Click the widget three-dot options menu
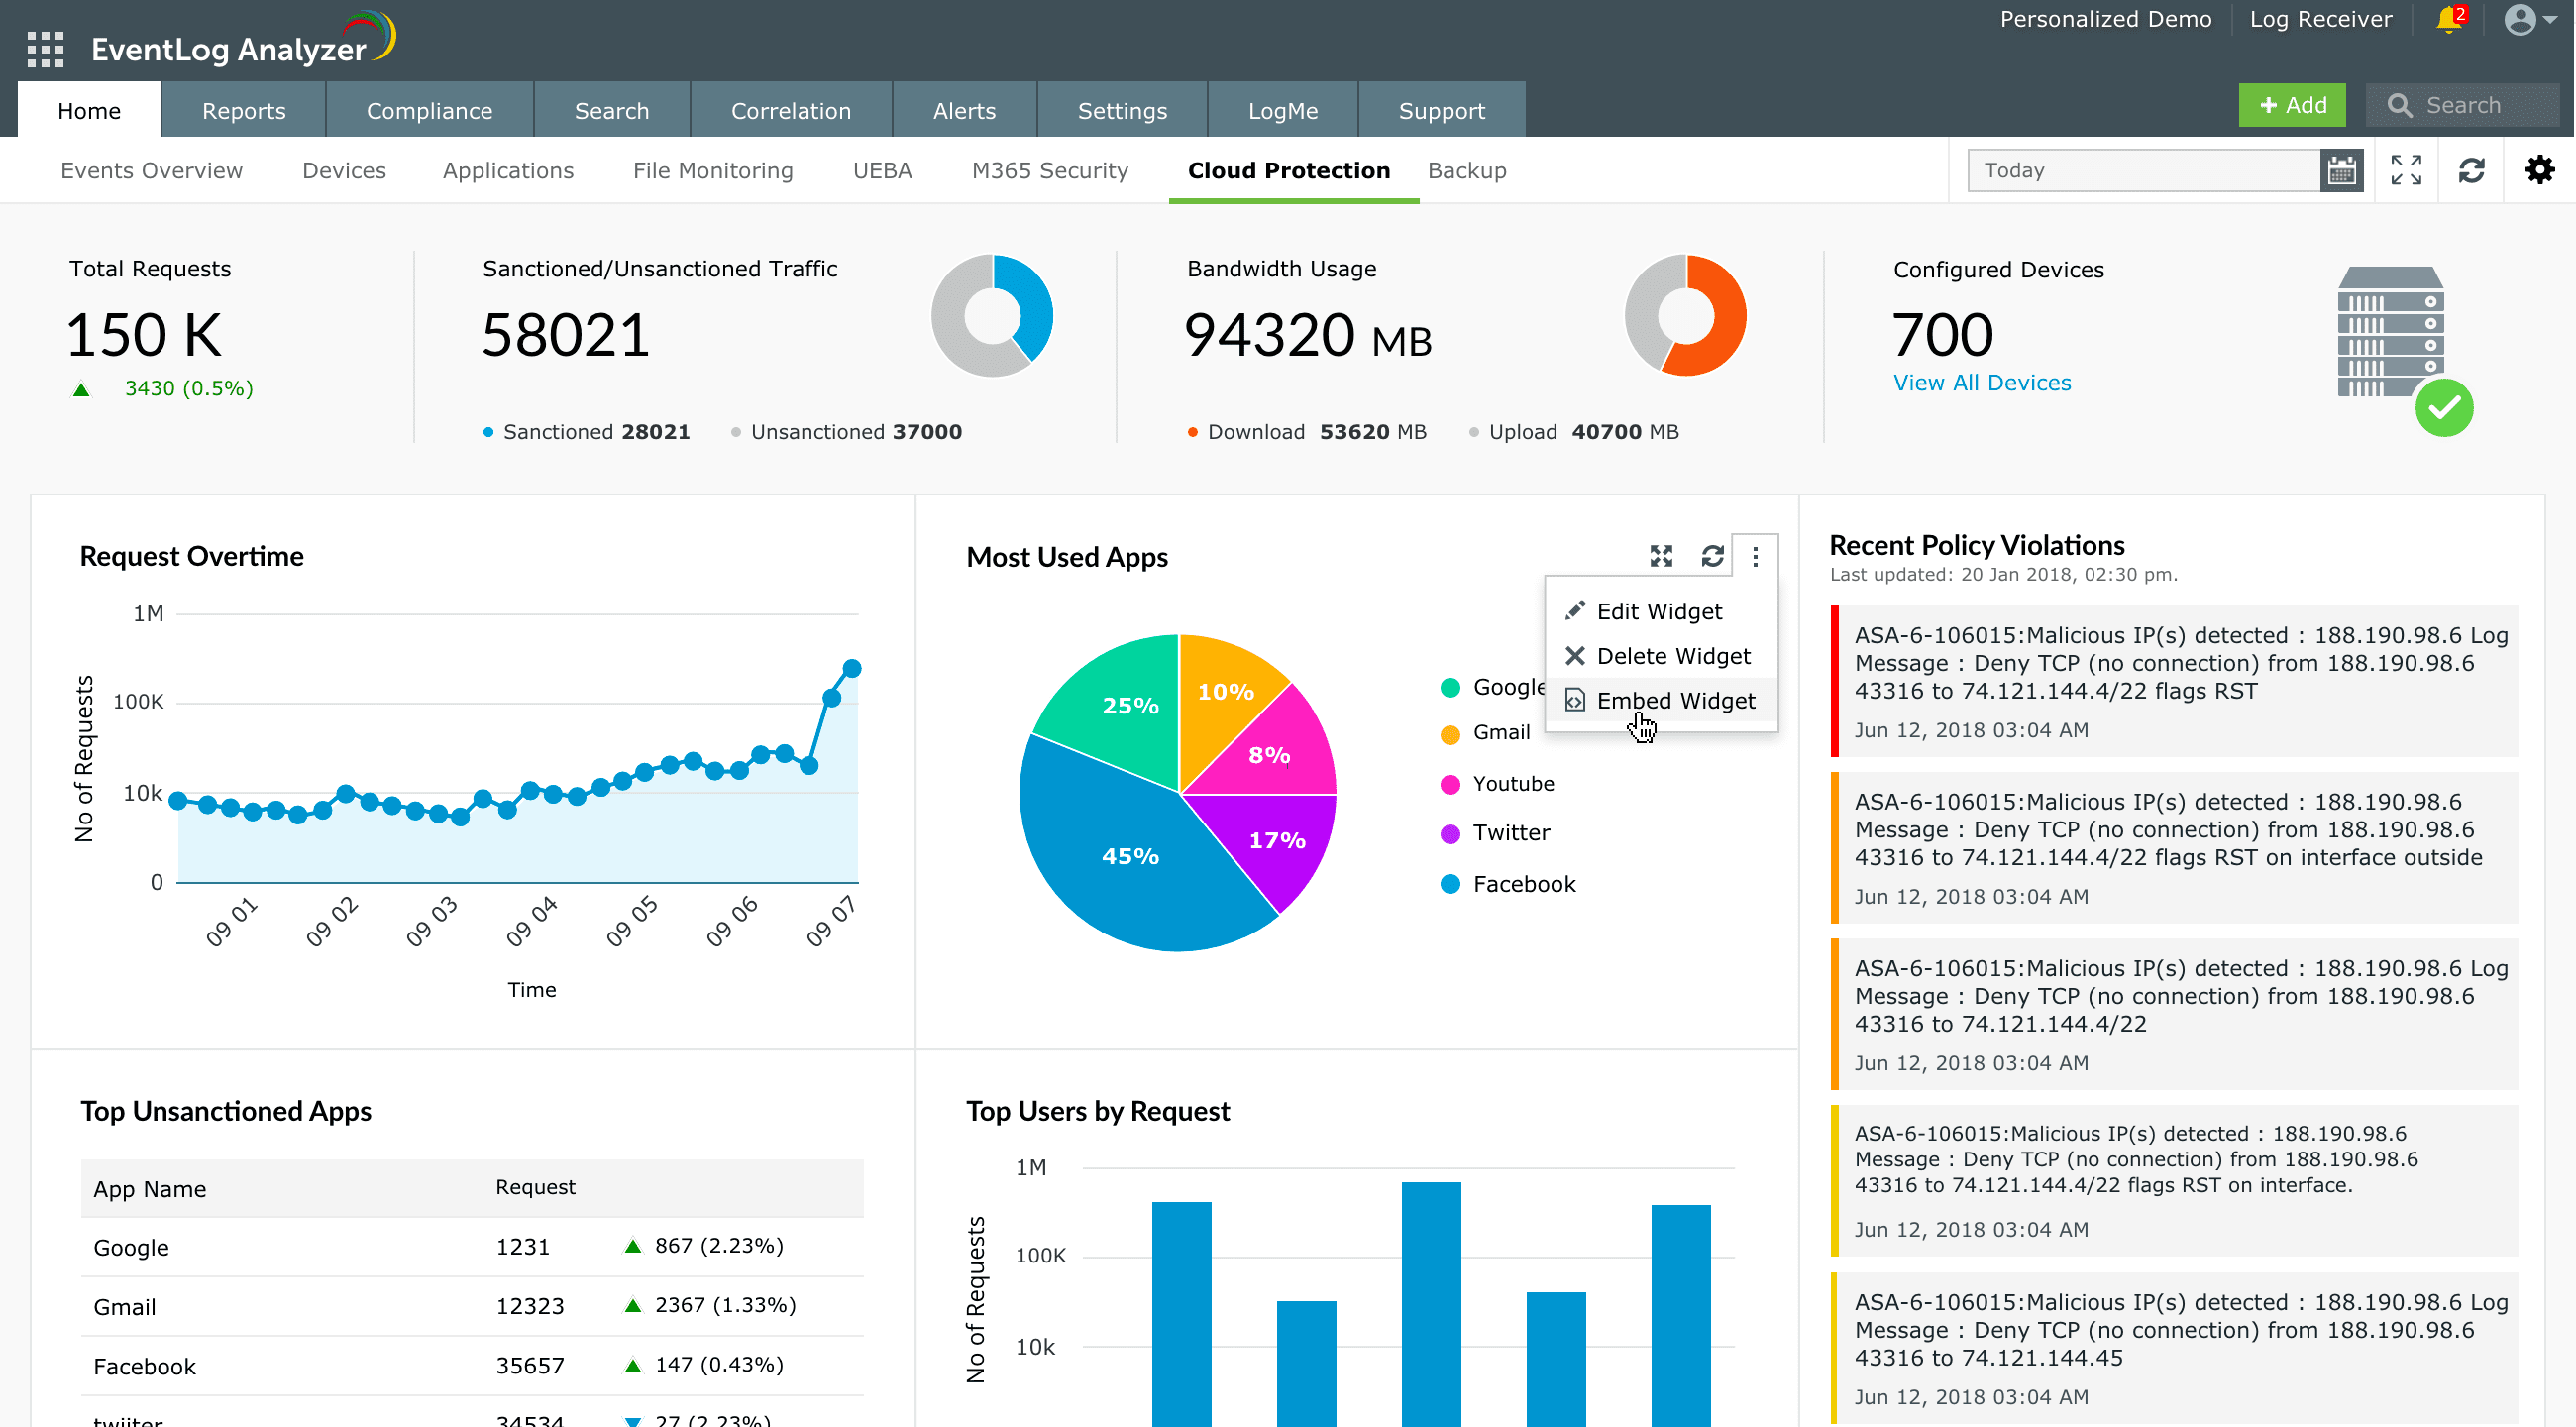 pyautogui.click(x=1755, y=557)
